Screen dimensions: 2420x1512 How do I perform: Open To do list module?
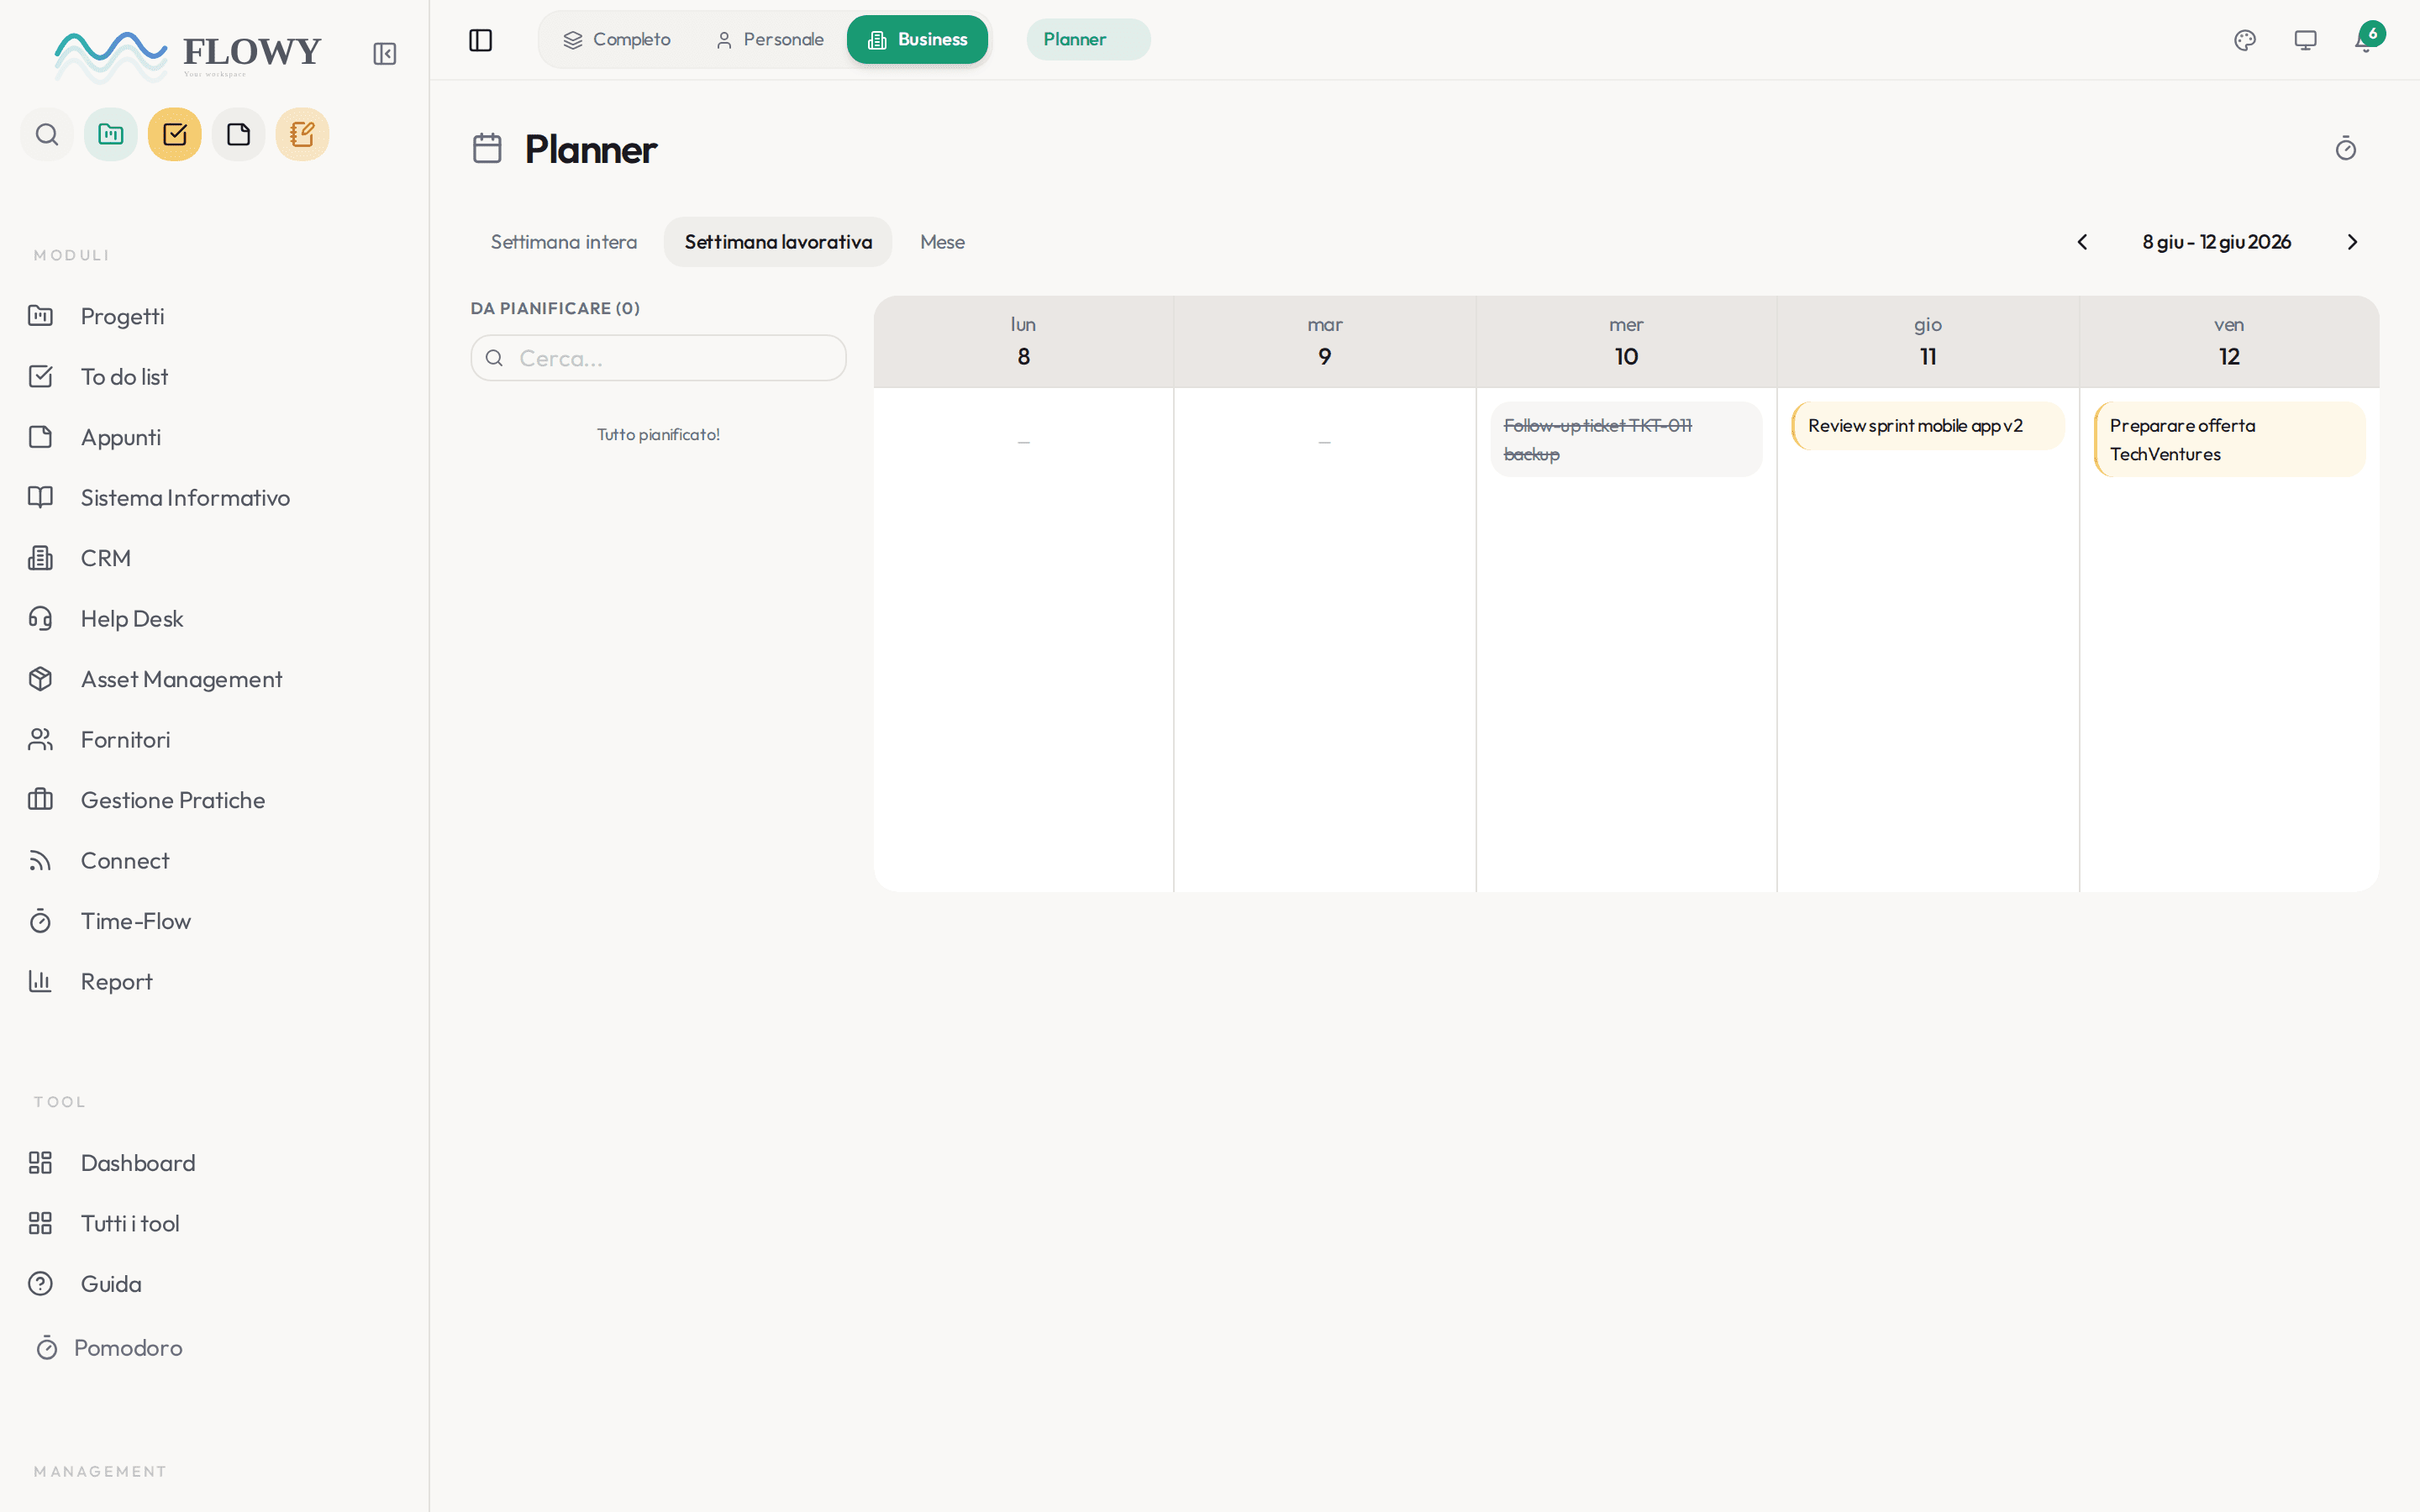click(214, 377)
